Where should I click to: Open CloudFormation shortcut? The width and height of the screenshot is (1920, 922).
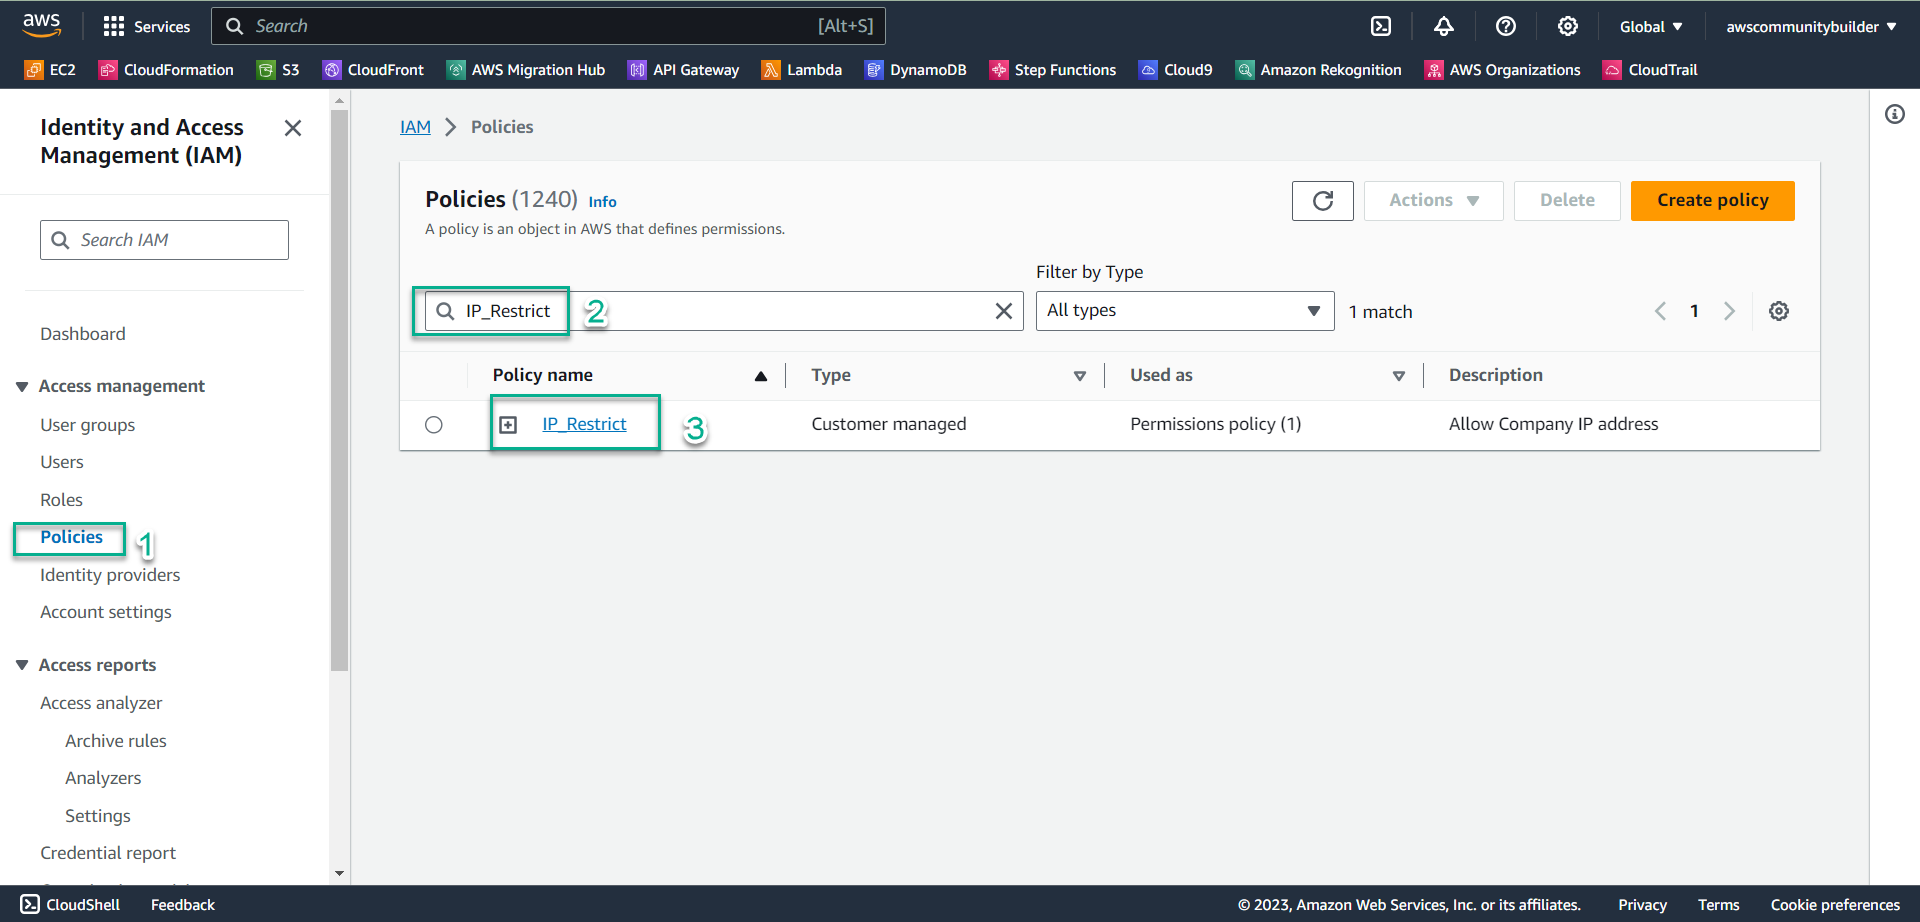pos(166,70)
